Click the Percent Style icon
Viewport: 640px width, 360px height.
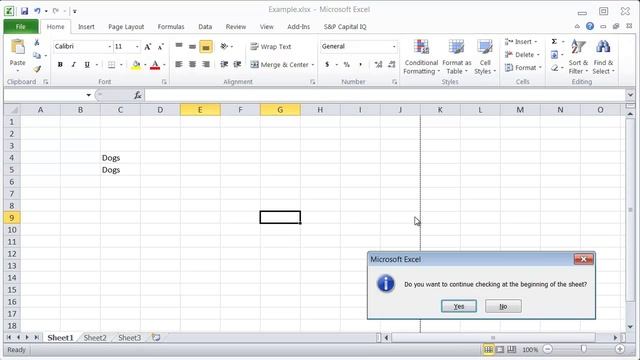(x=347, y=64)
